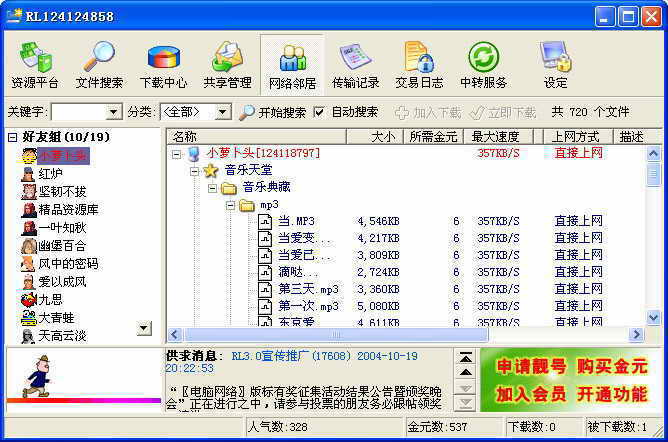
Task: Open the 关键字 keyword dropdown
Action: 113,112
